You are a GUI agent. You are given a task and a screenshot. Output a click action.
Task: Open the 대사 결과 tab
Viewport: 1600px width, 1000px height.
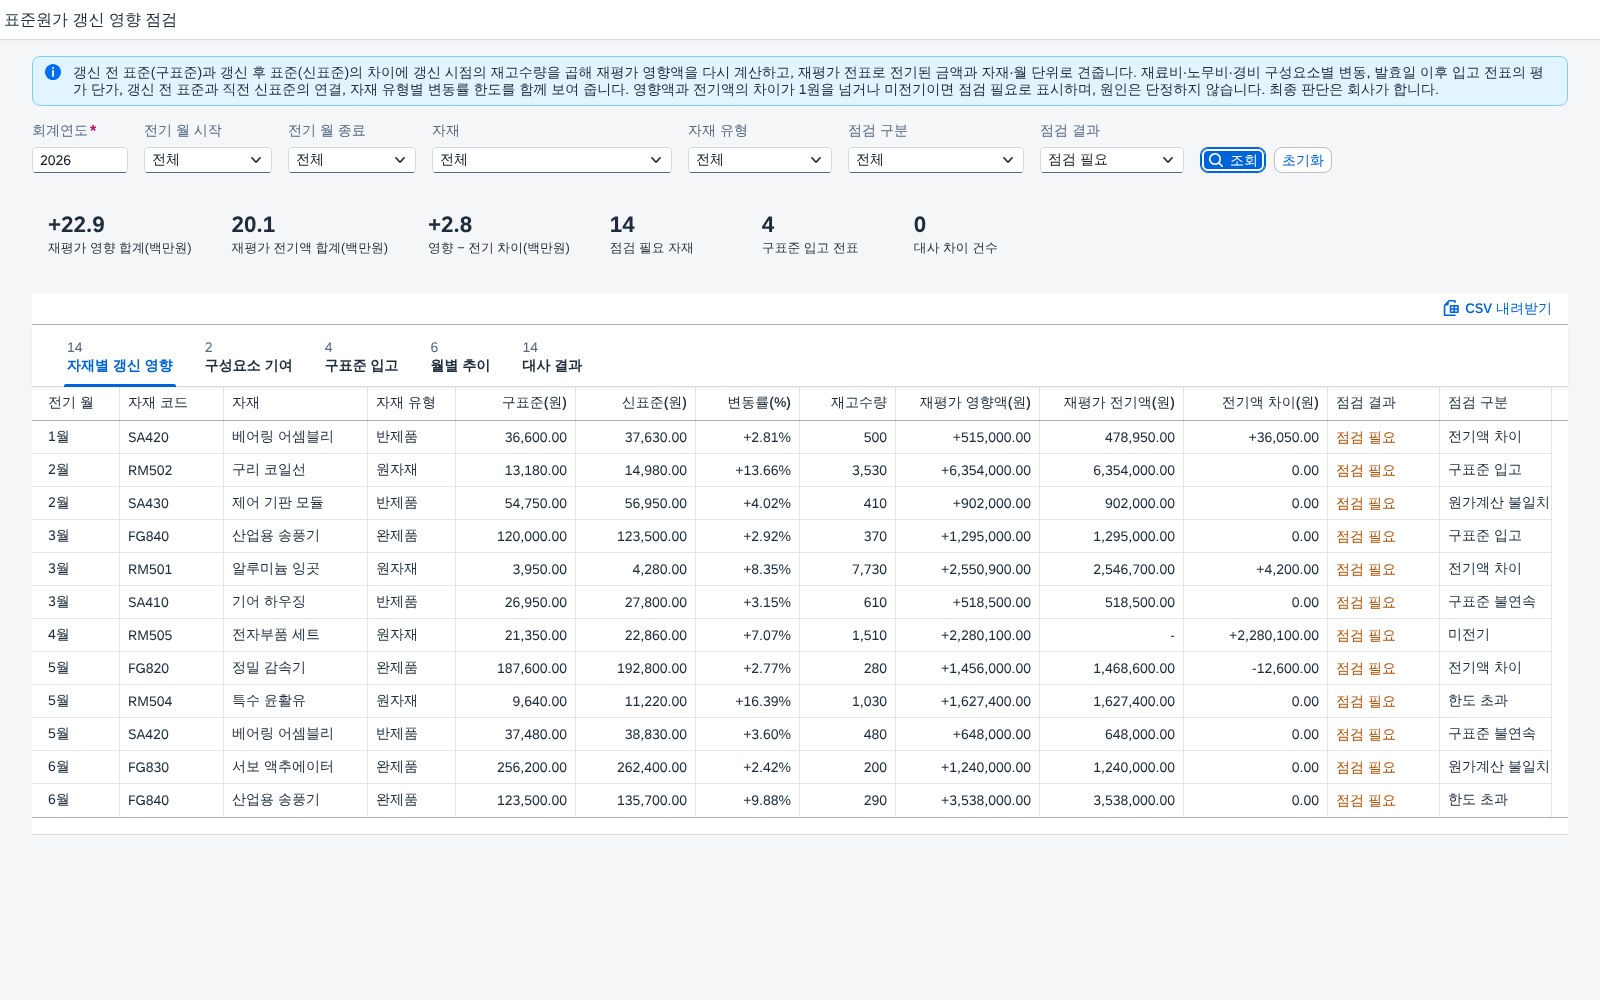click(552, 357)
